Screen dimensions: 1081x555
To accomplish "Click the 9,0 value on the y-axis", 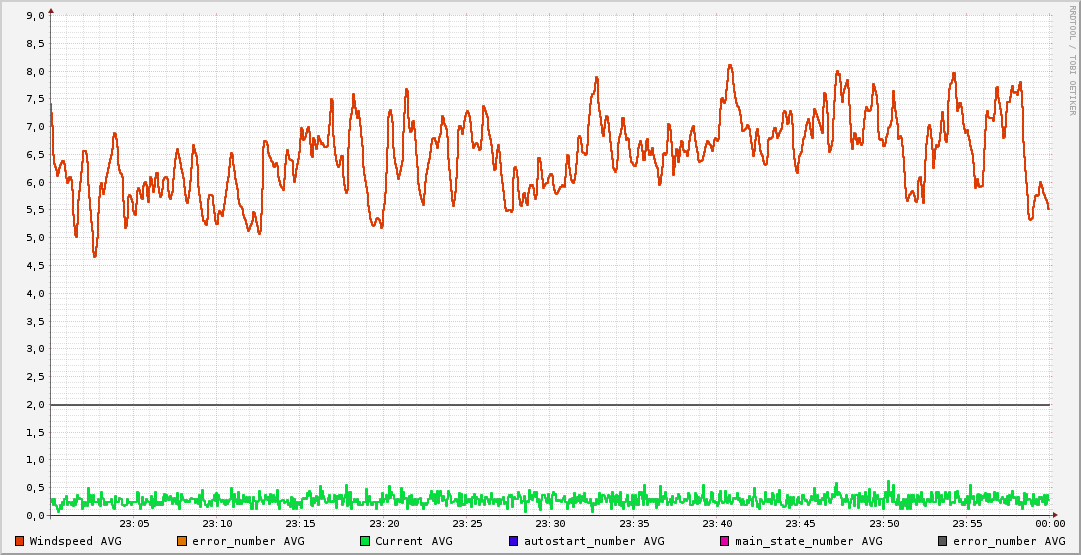I will [x=35, y=15].
